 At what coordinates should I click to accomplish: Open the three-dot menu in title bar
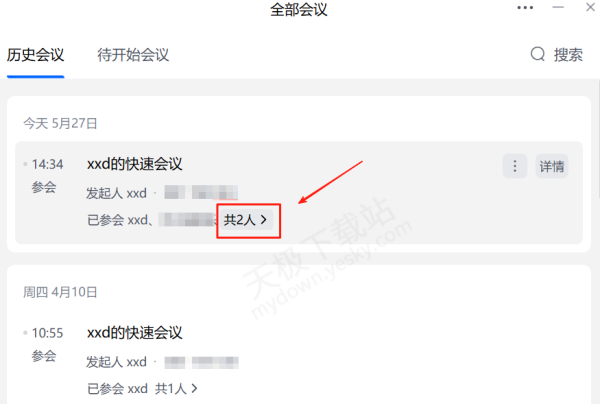[x=525, y=8]
